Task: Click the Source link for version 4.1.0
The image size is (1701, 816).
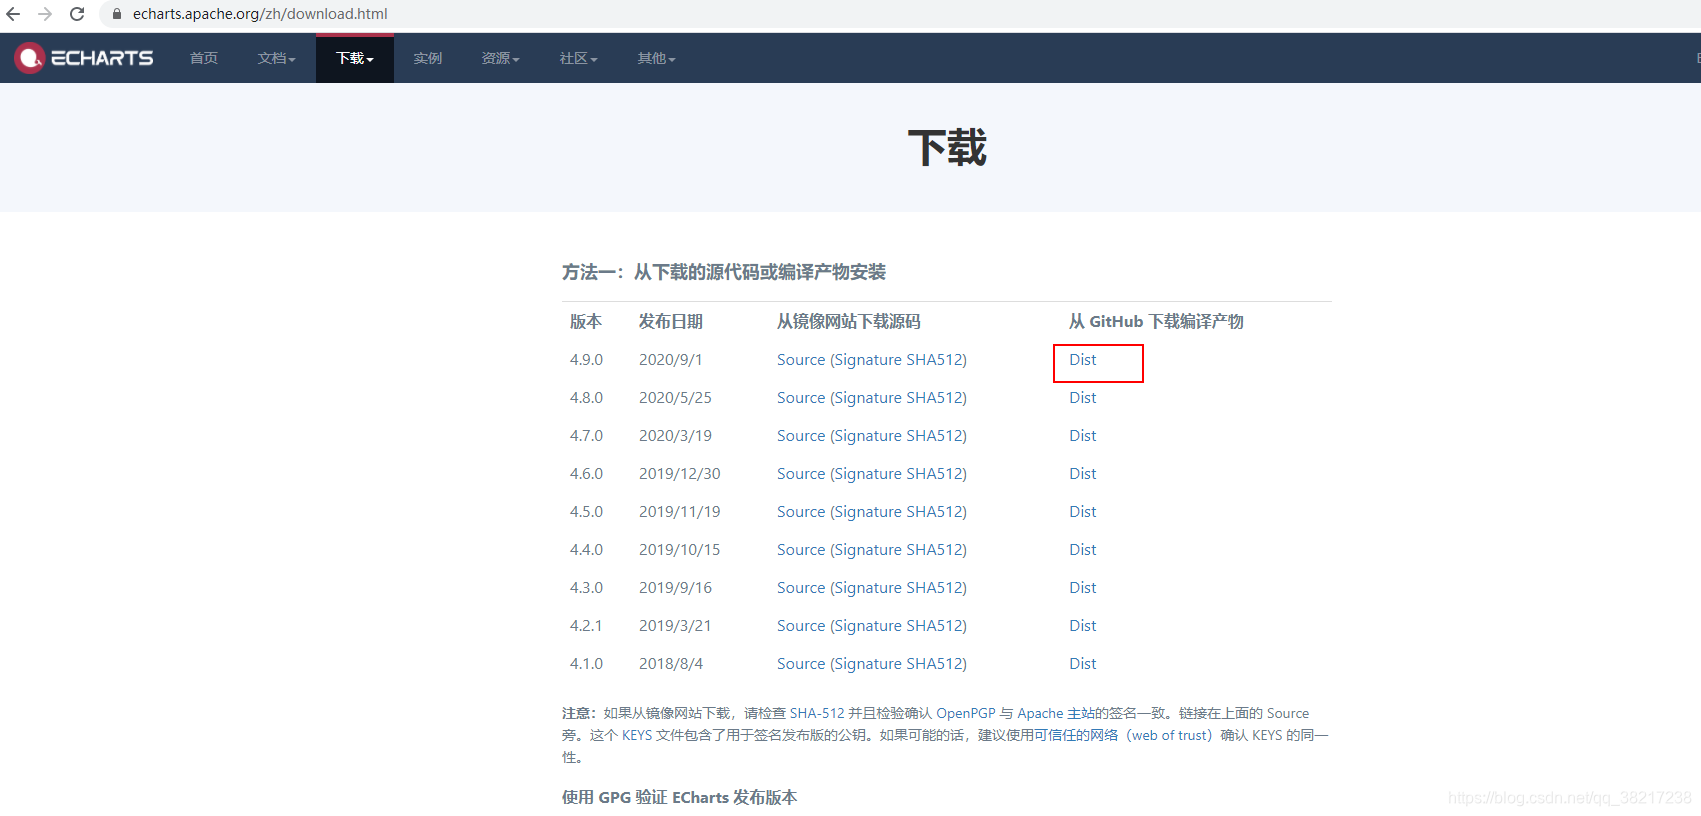Action: coord(801,664)
